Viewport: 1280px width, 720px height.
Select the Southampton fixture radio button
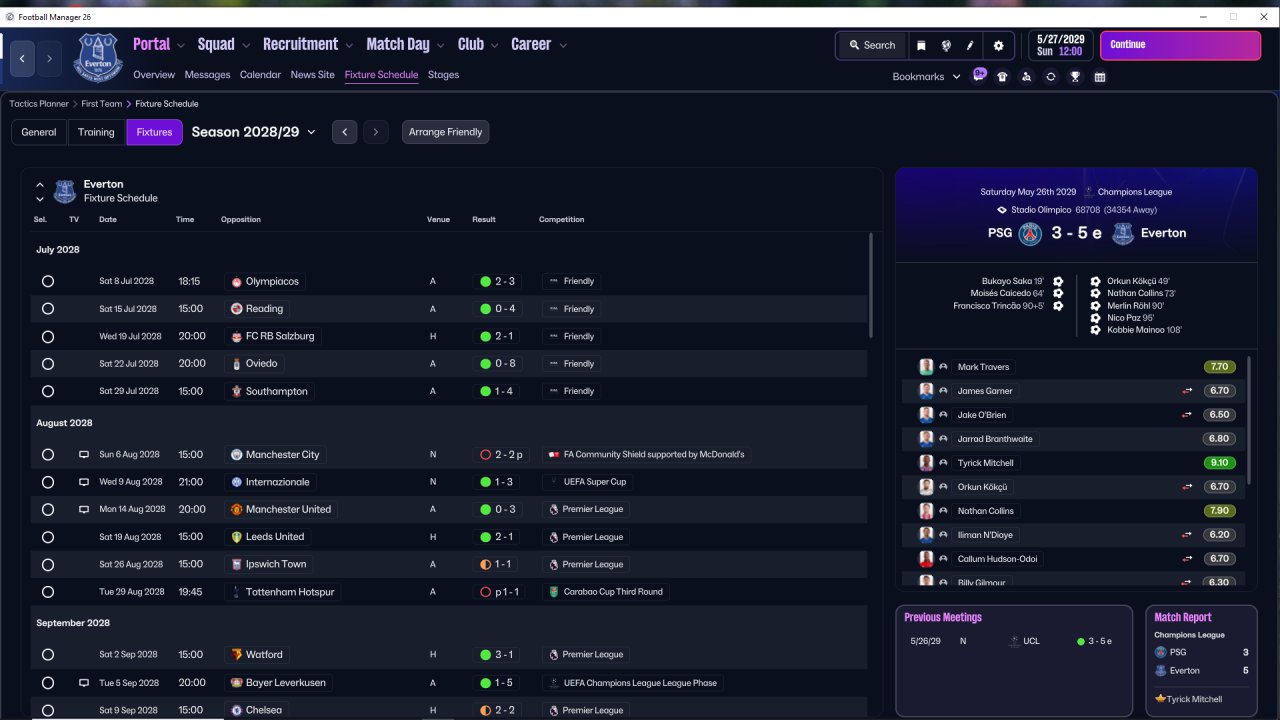tap(47, 392)
